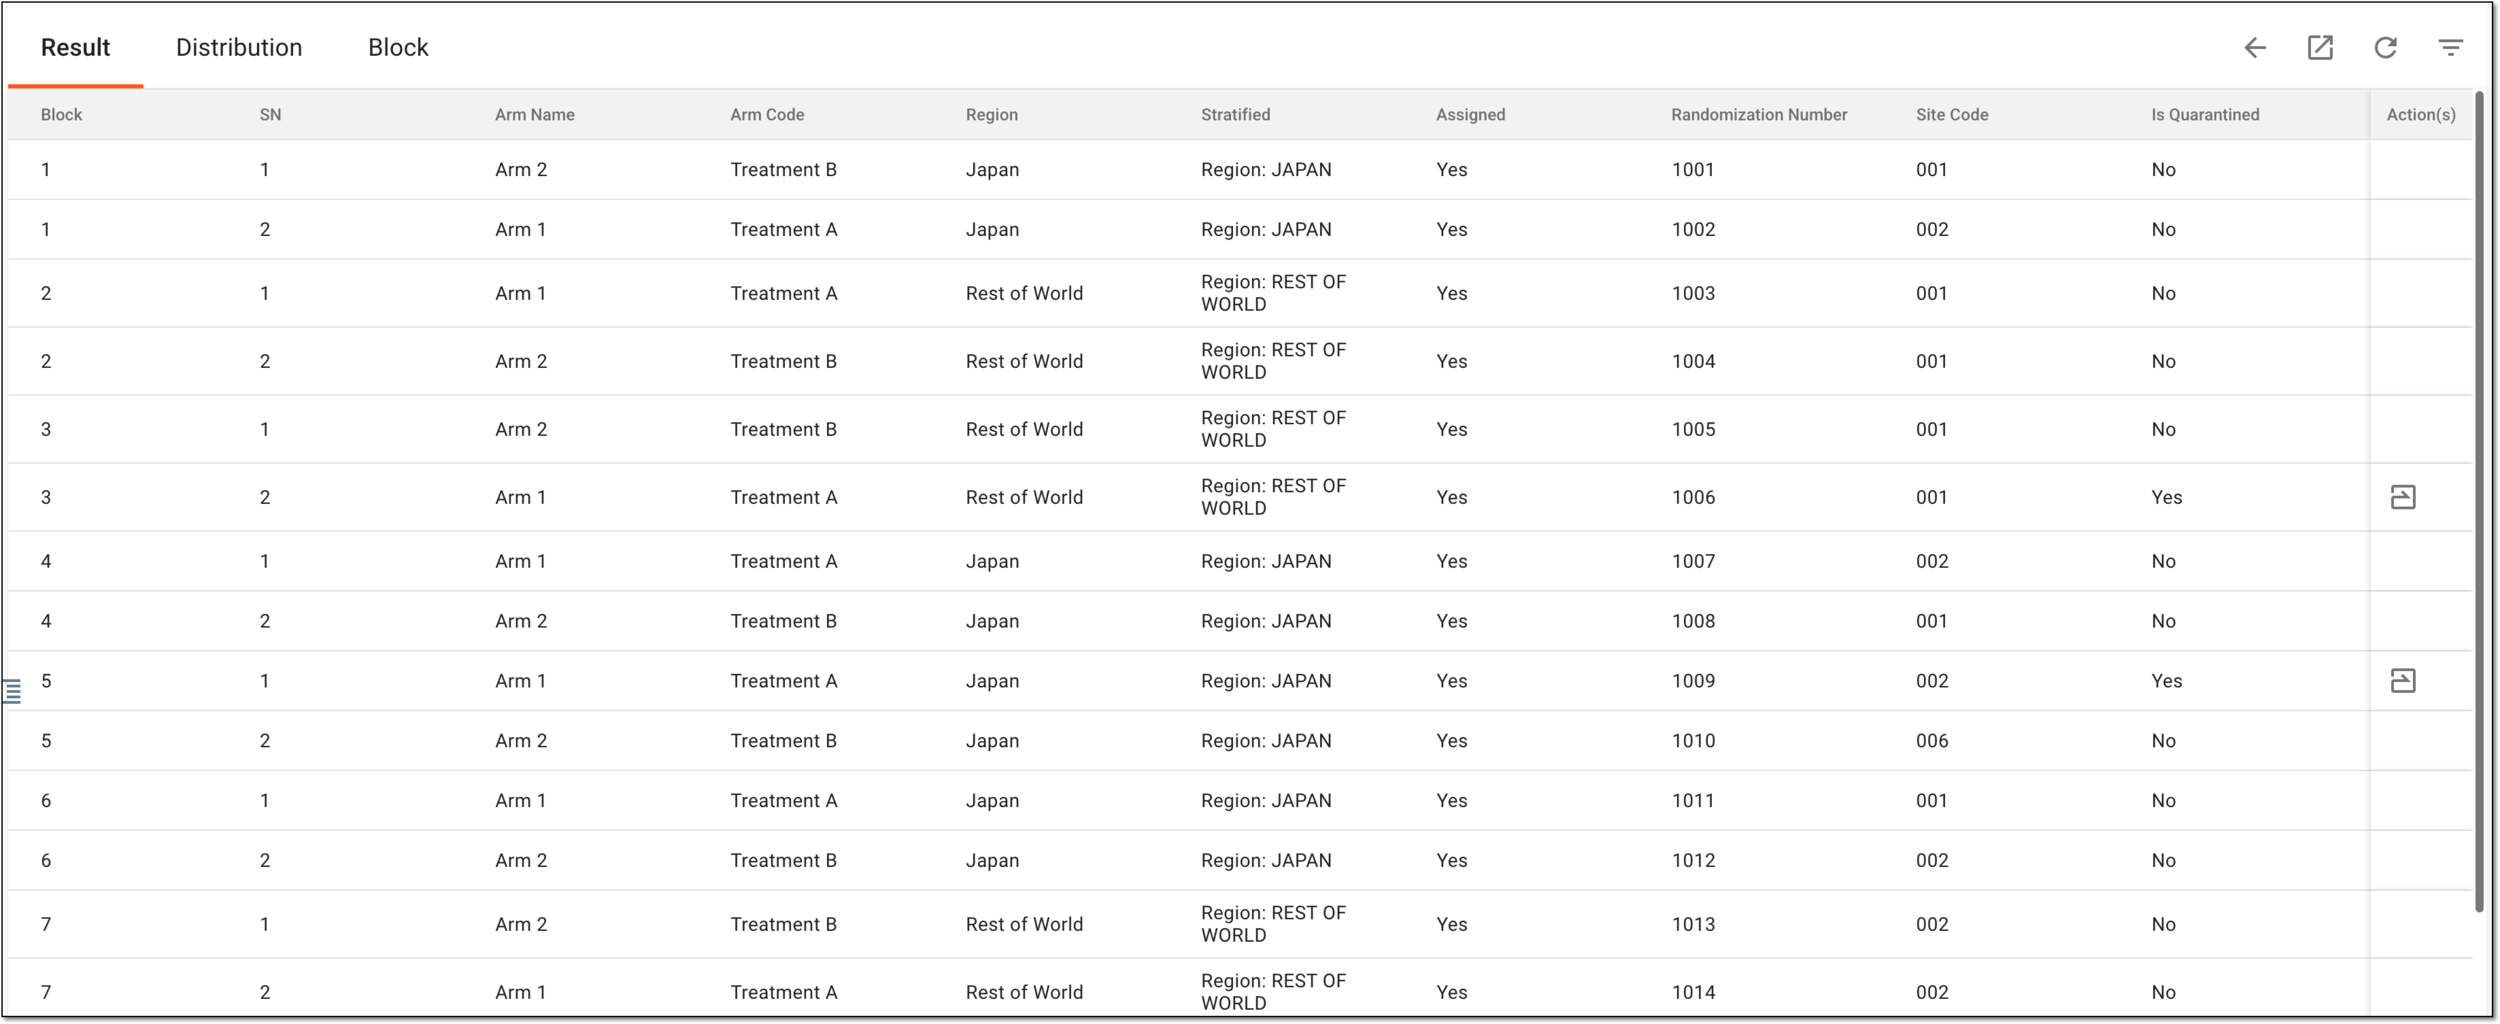Switch to the Result tab
The width and height of the screenshot is (2500, 1024).
75,47
